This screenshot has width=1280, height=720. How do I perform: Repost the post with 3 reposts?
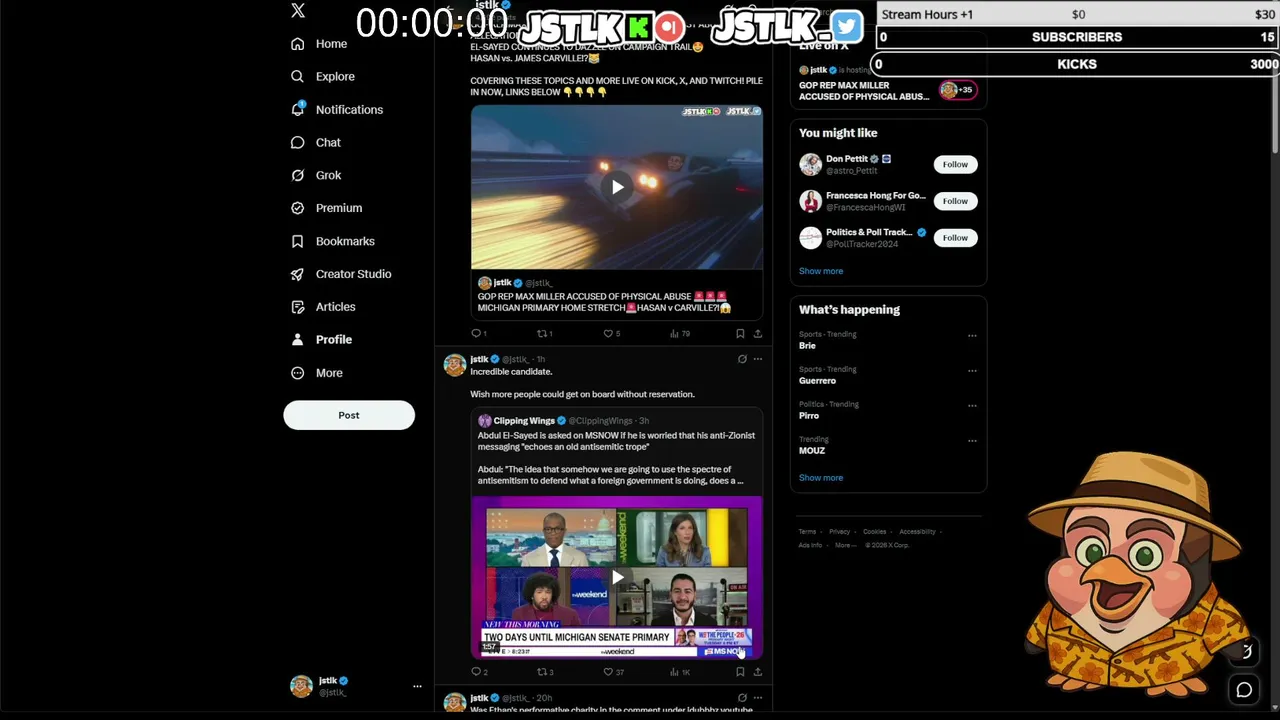tap(545, 672)
